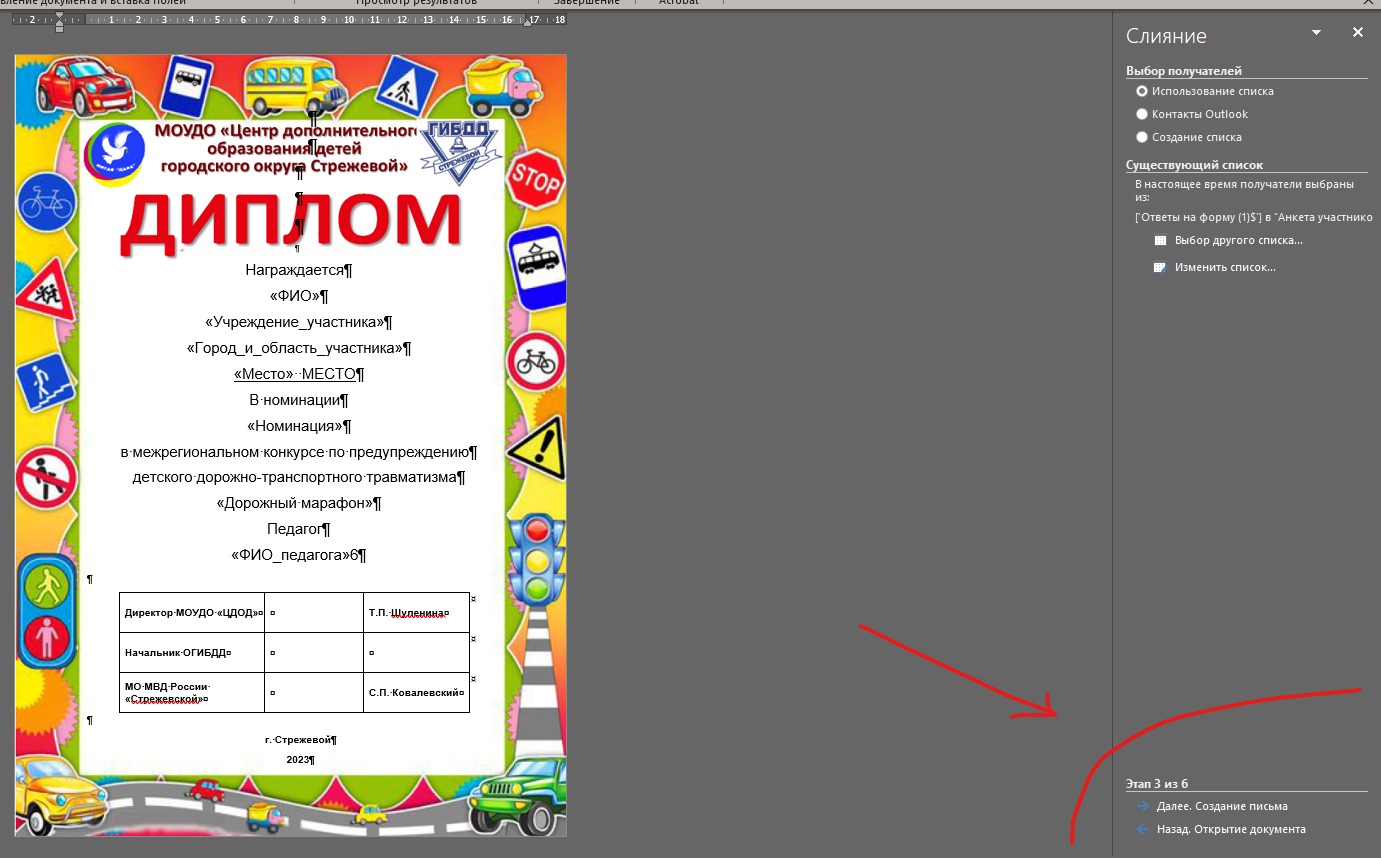The image size is (1381, 858).
Task: Click the Этап 3 из 6 label
Action: [1157, 784]
